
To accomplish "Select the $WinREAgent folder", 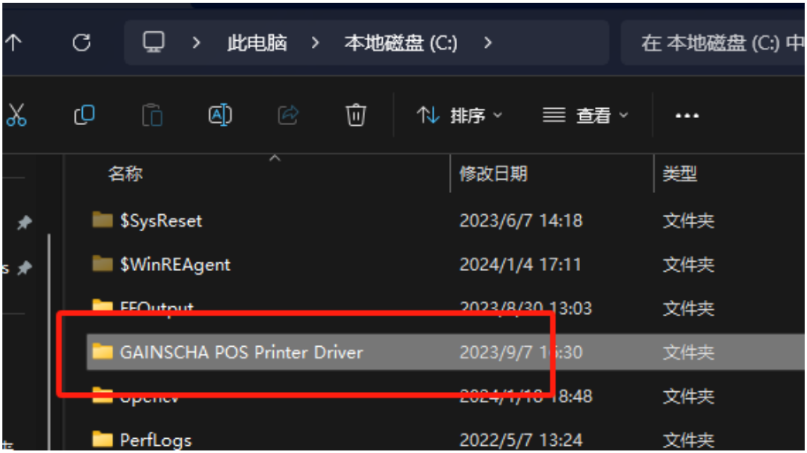I will pyautogui.click(x=445, y=265).
